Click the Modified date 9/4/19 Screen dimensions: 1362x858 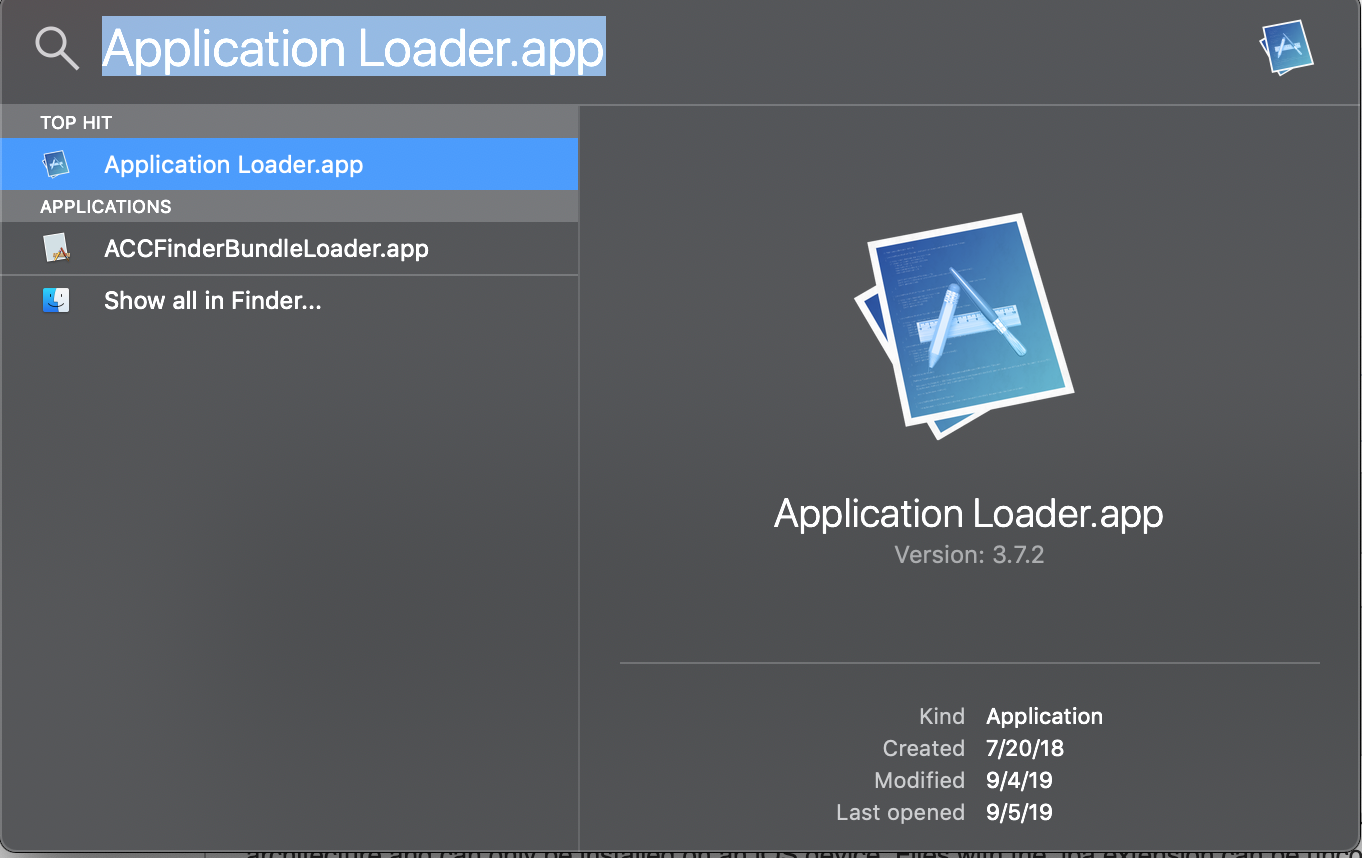pos(1019,780)
